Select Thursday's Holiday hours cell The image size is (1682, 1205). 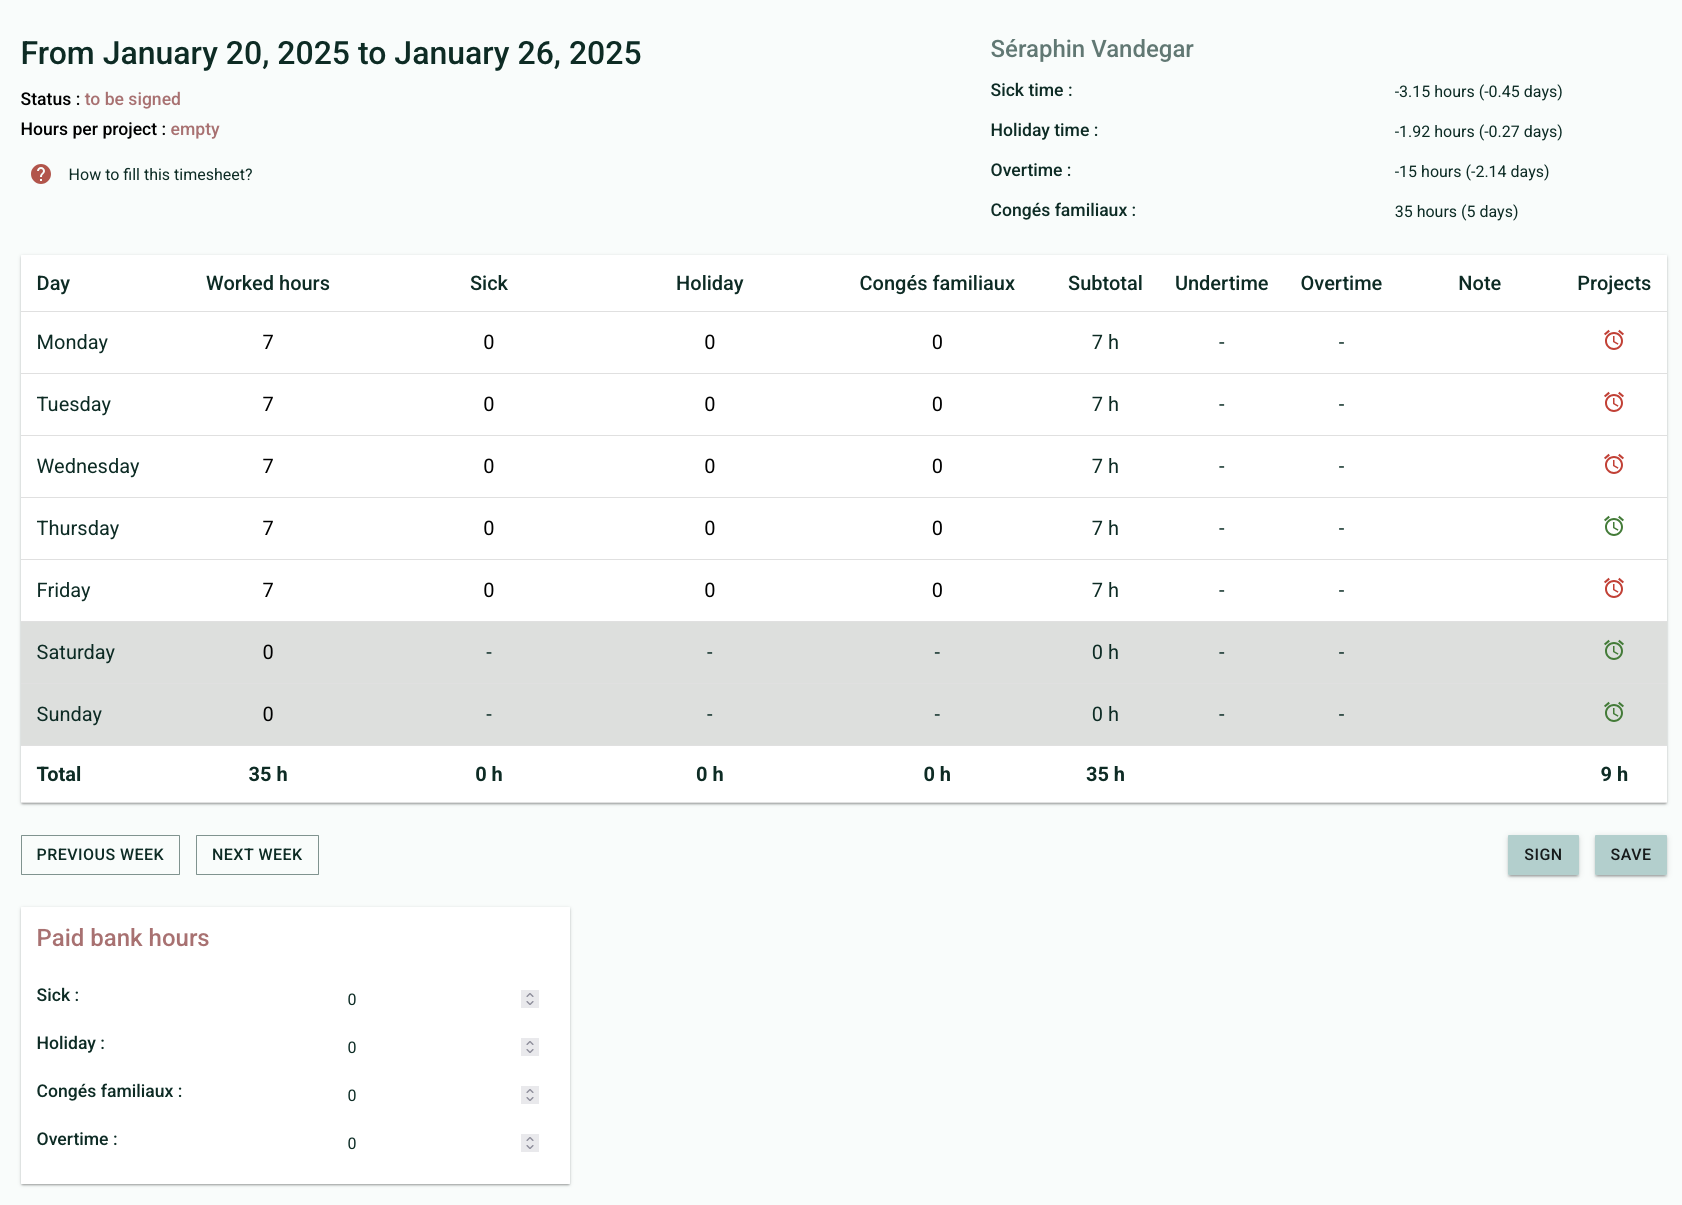710,528
